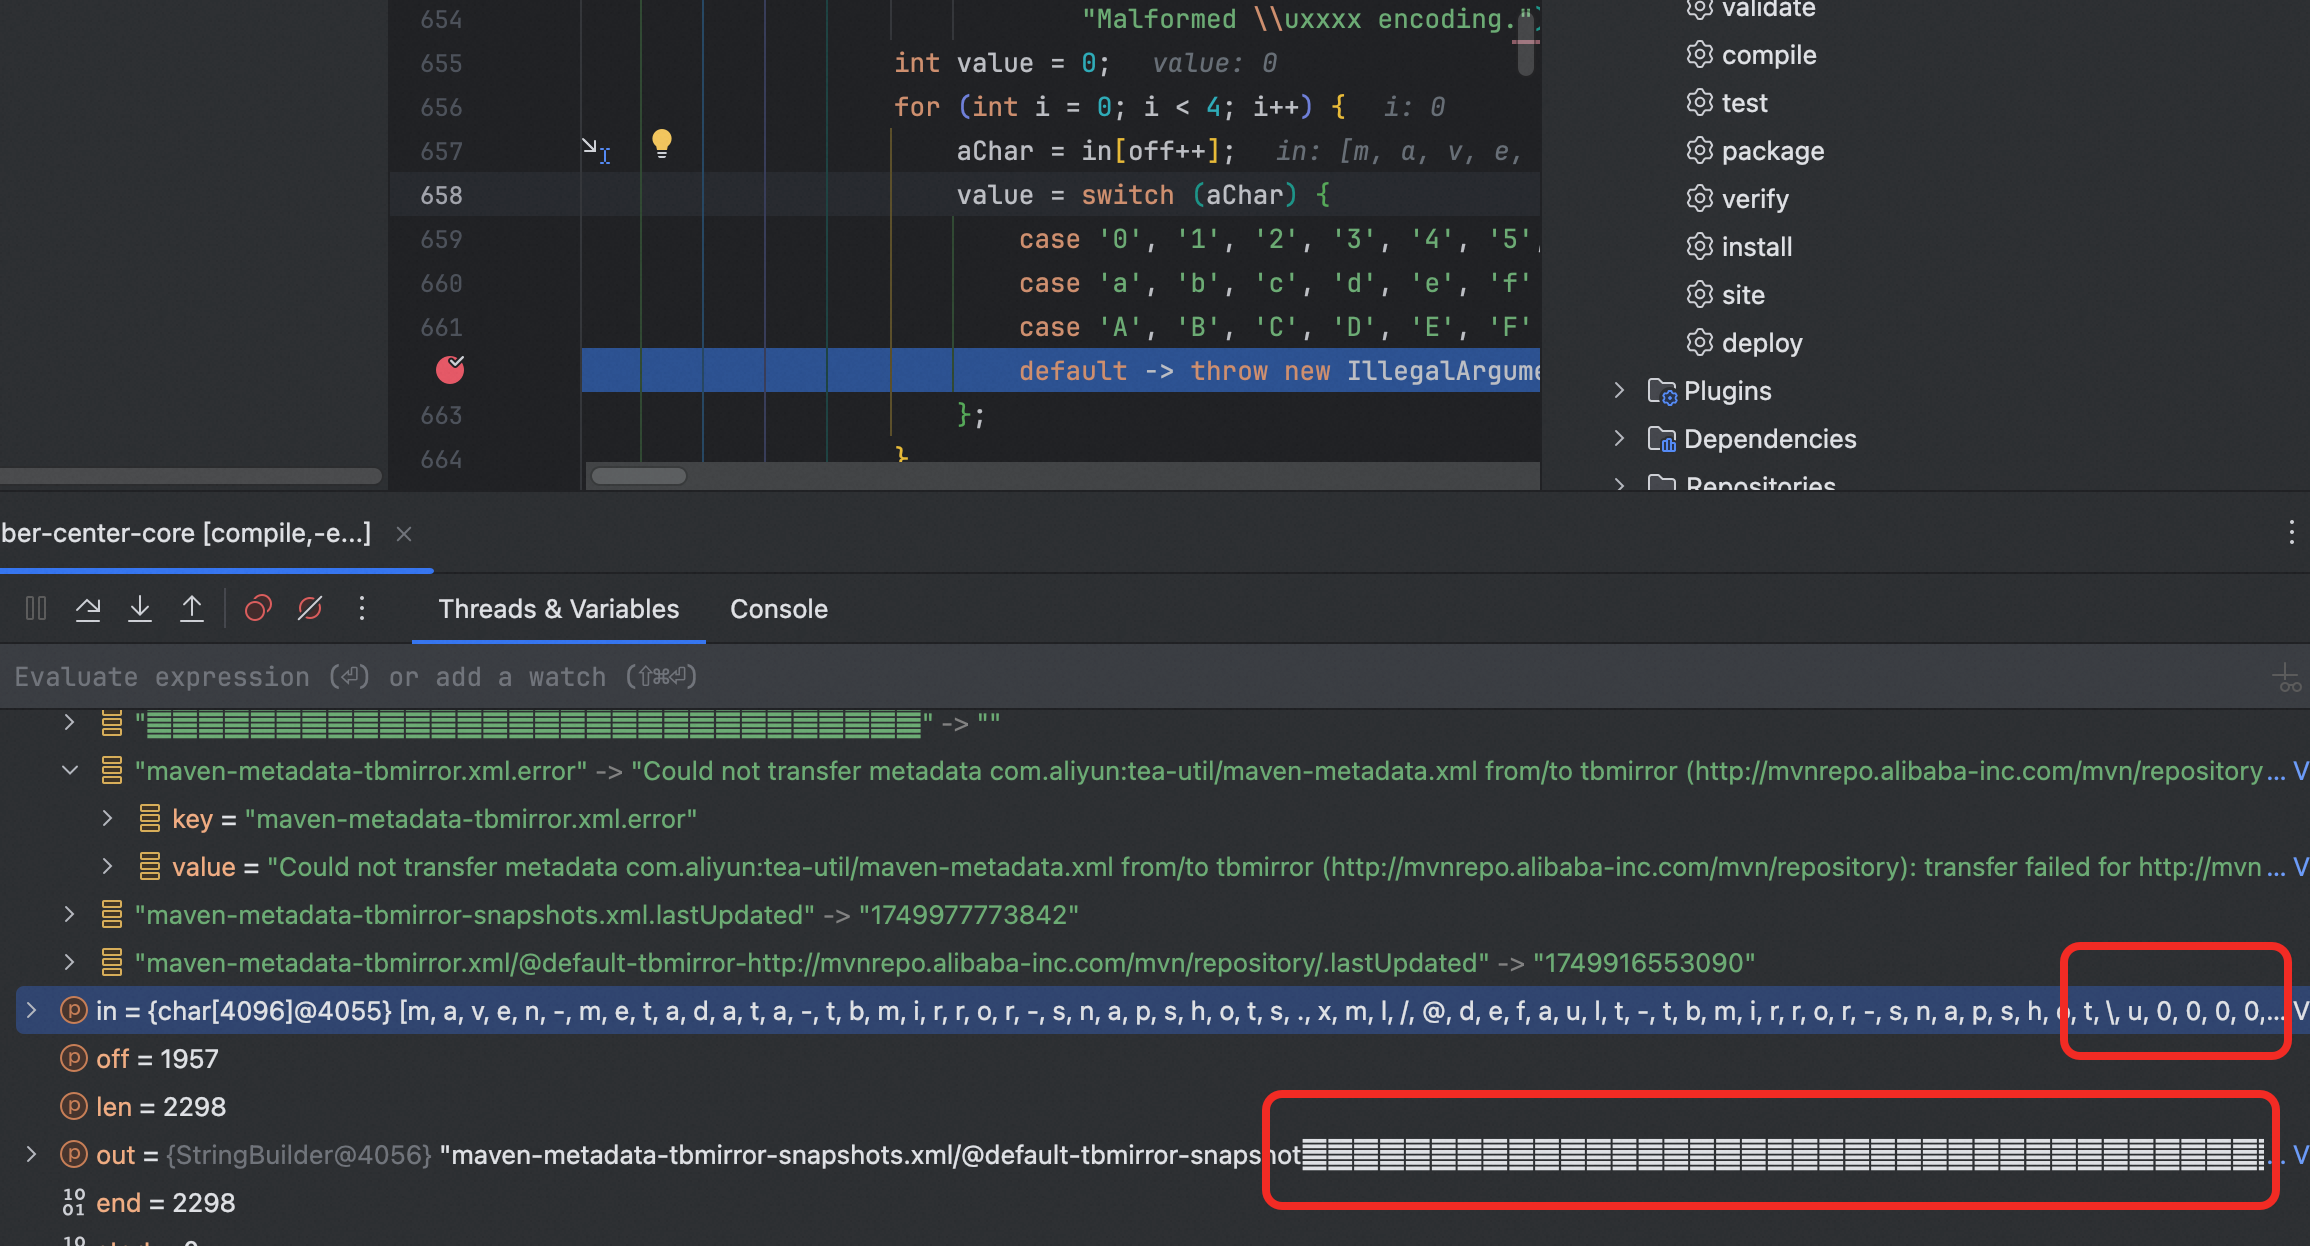Run the Maven install lifecycle goal
Viewport: 2310px width, 1246px height.
[x=1756, y=247]
